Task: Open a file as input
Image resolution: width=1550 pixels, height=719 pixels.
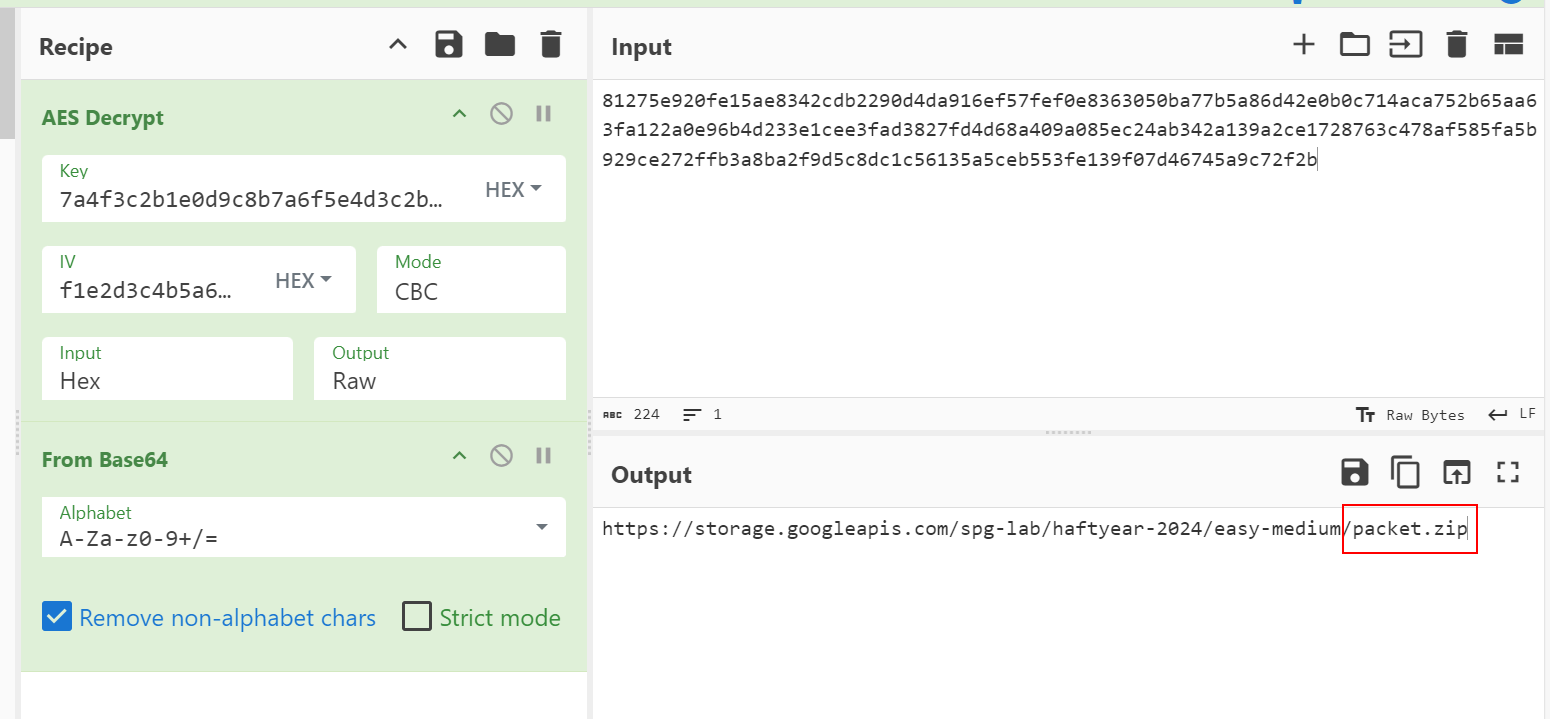Action: tap(1405, 45)
